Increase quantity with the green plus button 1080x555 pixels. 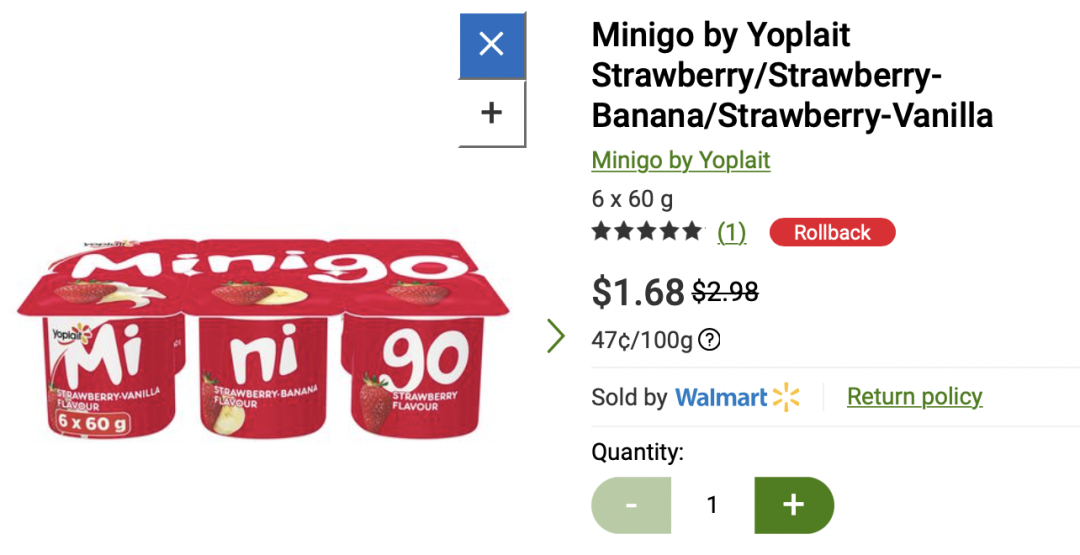coord(793,505)
